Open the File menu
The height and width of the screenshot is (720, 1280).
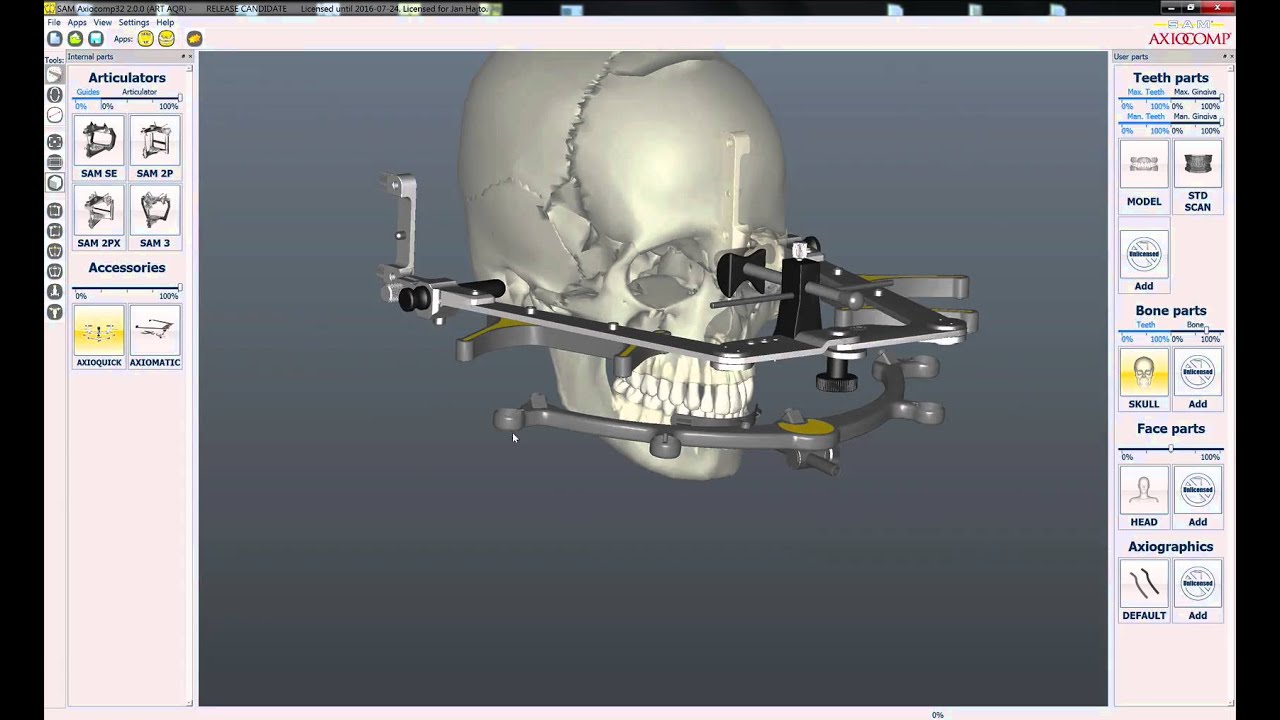54,22
